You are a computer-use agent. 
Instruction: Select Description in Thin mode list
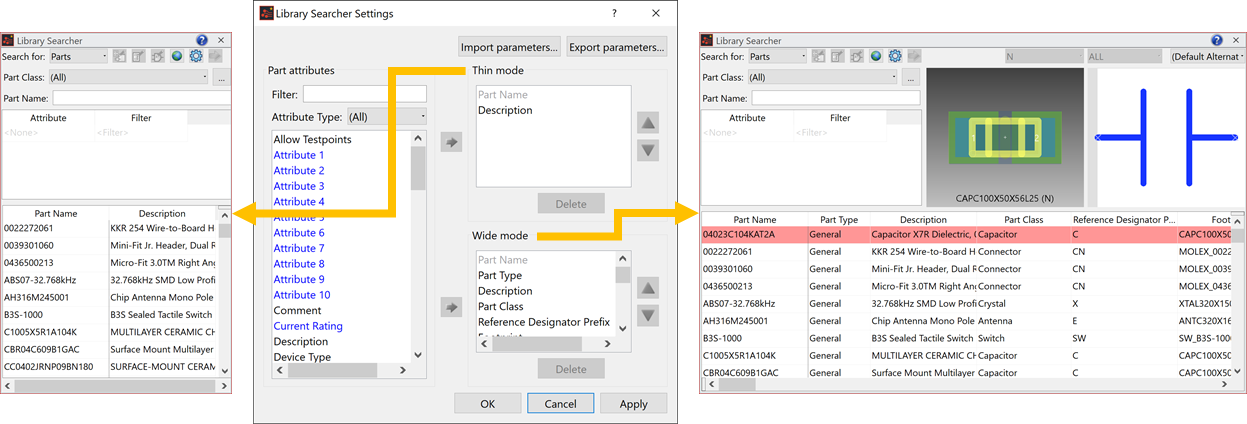click(x=505, y=110)
